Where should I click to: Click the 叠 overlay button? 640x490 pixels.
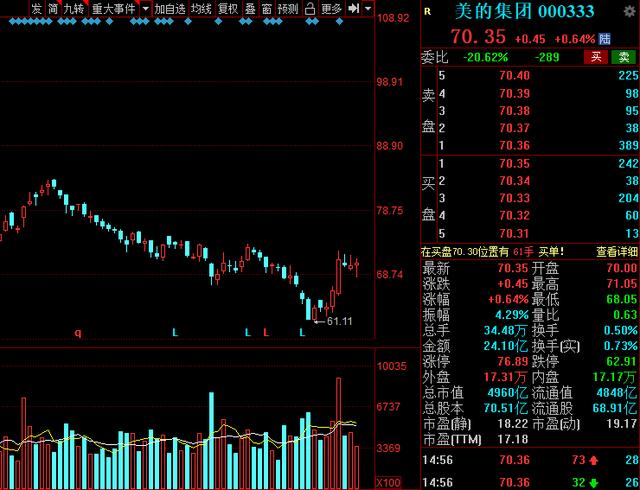coord(250,9)
